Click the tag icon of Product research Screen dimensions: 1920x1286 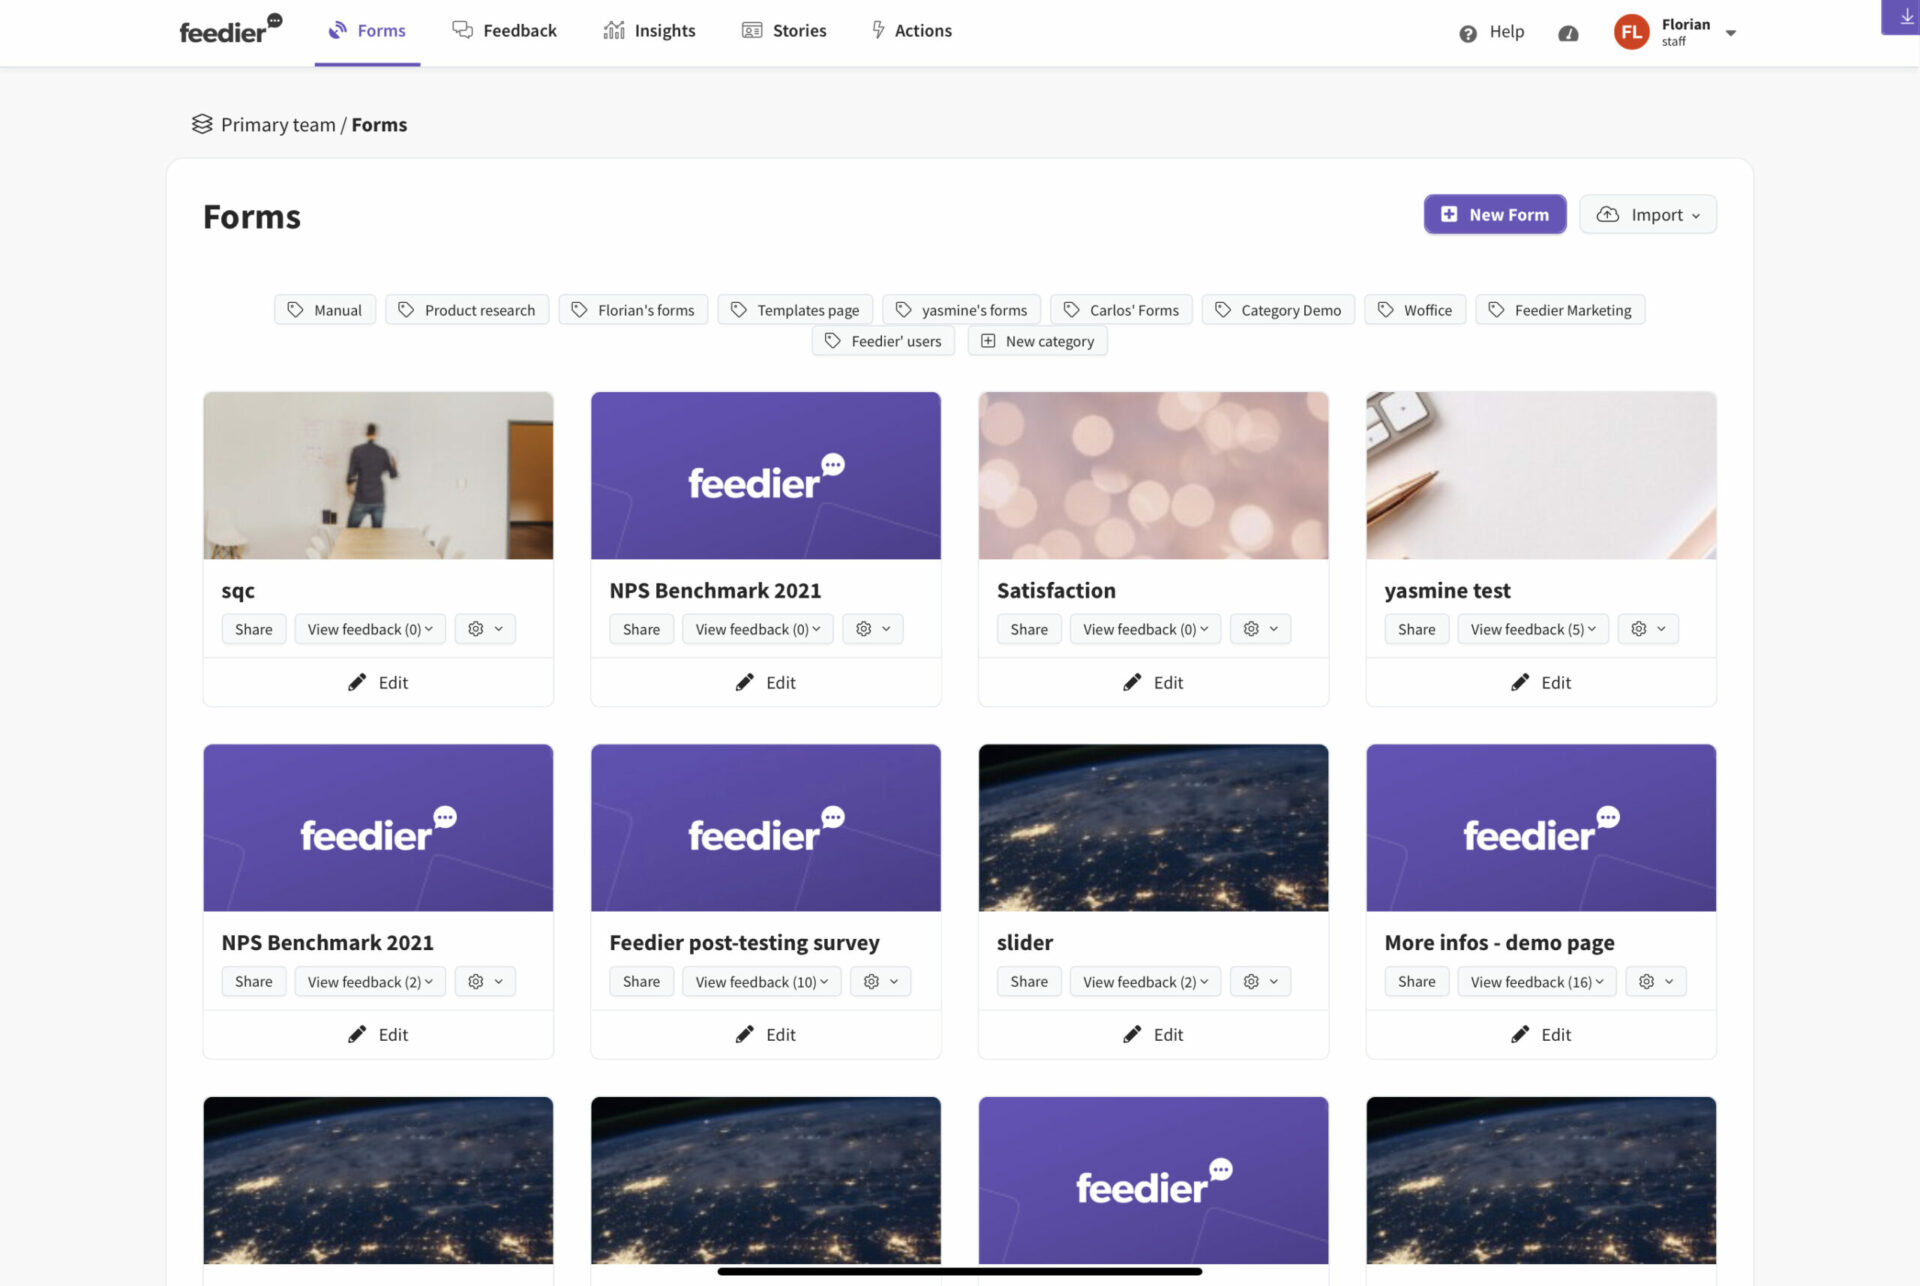coord(406,310)
